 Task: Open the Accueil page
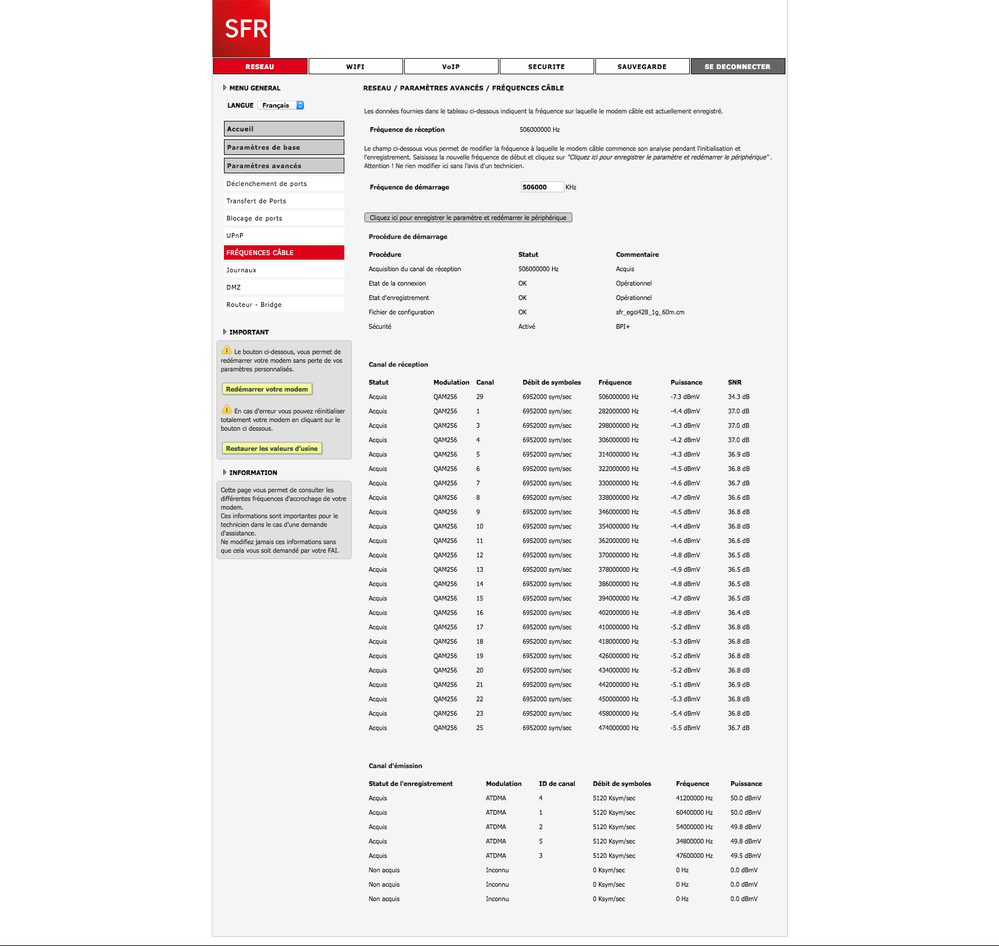(x=283, y=128)
